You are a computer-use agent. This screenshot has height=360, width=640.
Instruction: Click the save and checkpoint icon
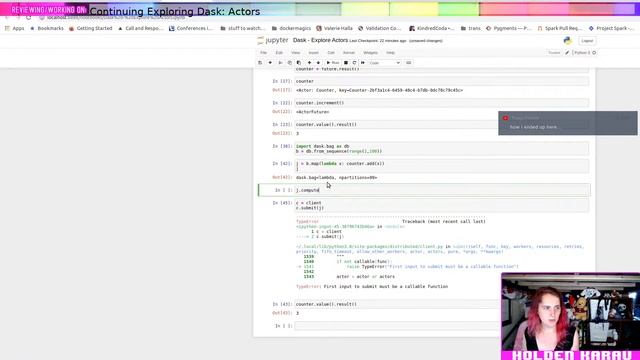[x=260, y=63]
